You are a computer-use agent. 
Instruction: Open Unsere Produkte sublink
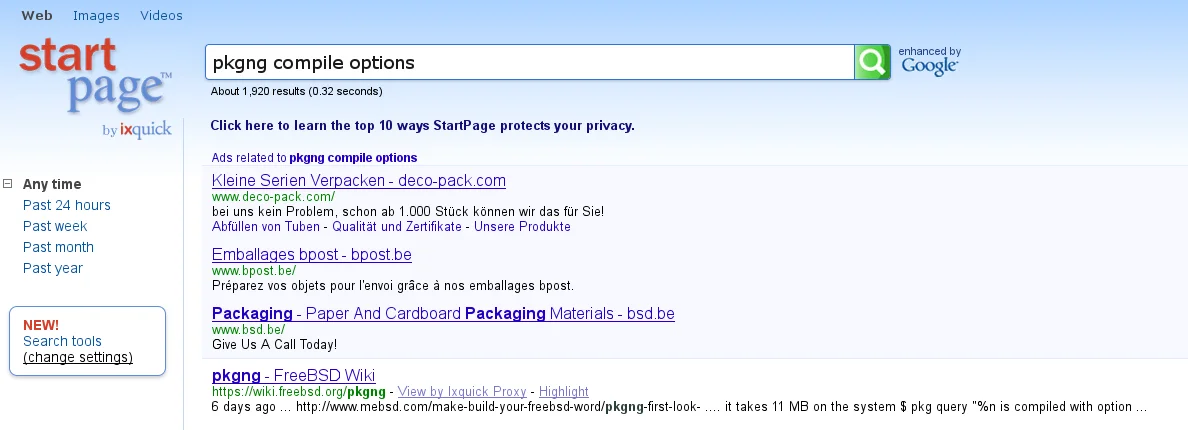(x=522, y=226)
